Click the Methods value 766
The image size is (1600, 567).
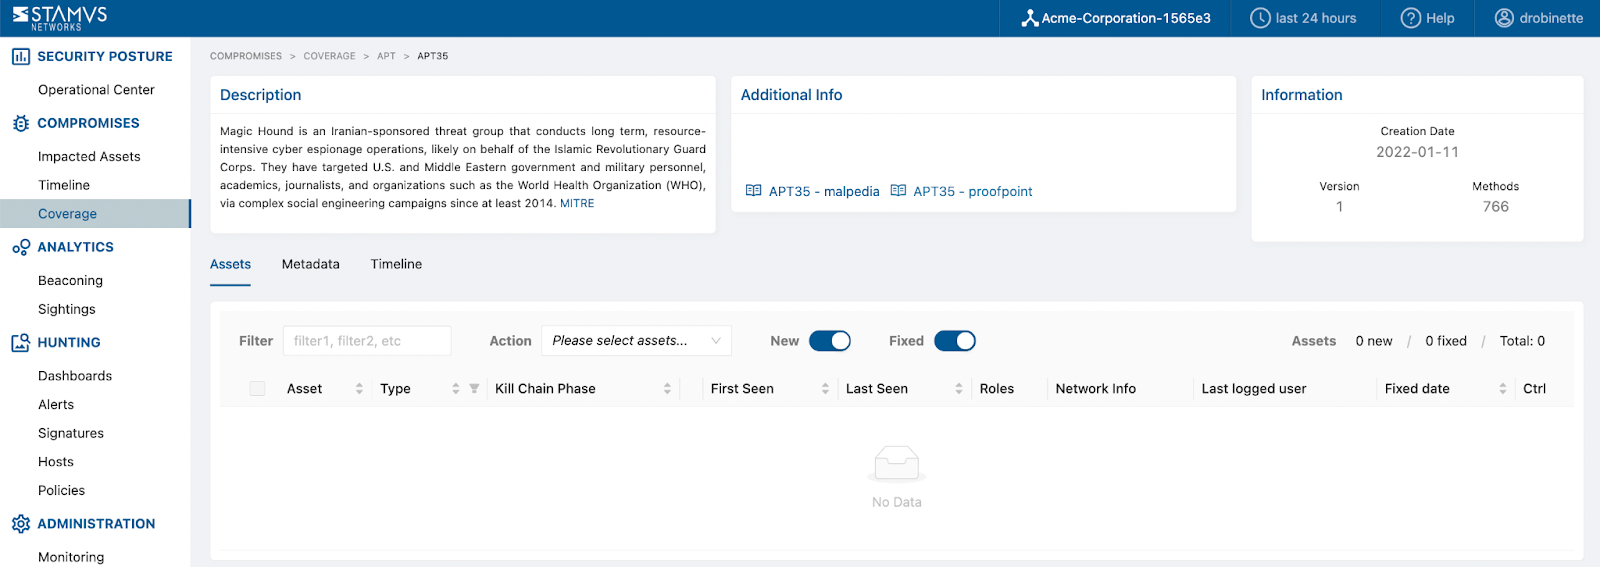tap(1496, 207)
